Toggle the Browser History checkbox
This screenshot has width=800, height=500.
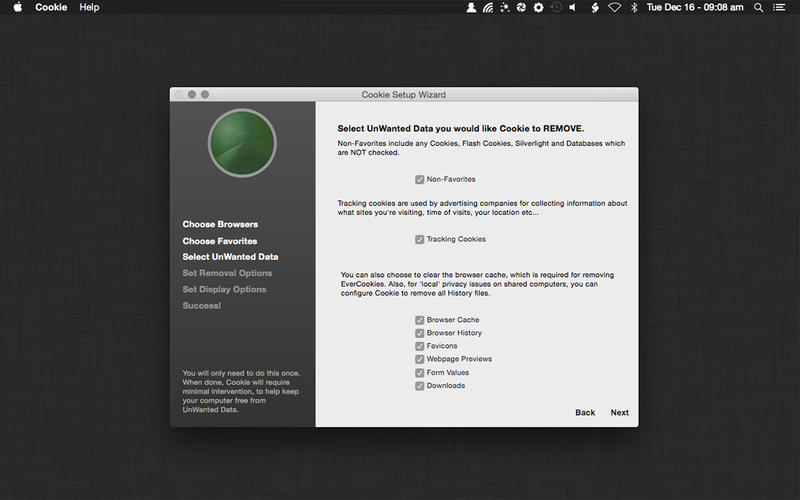(x=419, y=333)
